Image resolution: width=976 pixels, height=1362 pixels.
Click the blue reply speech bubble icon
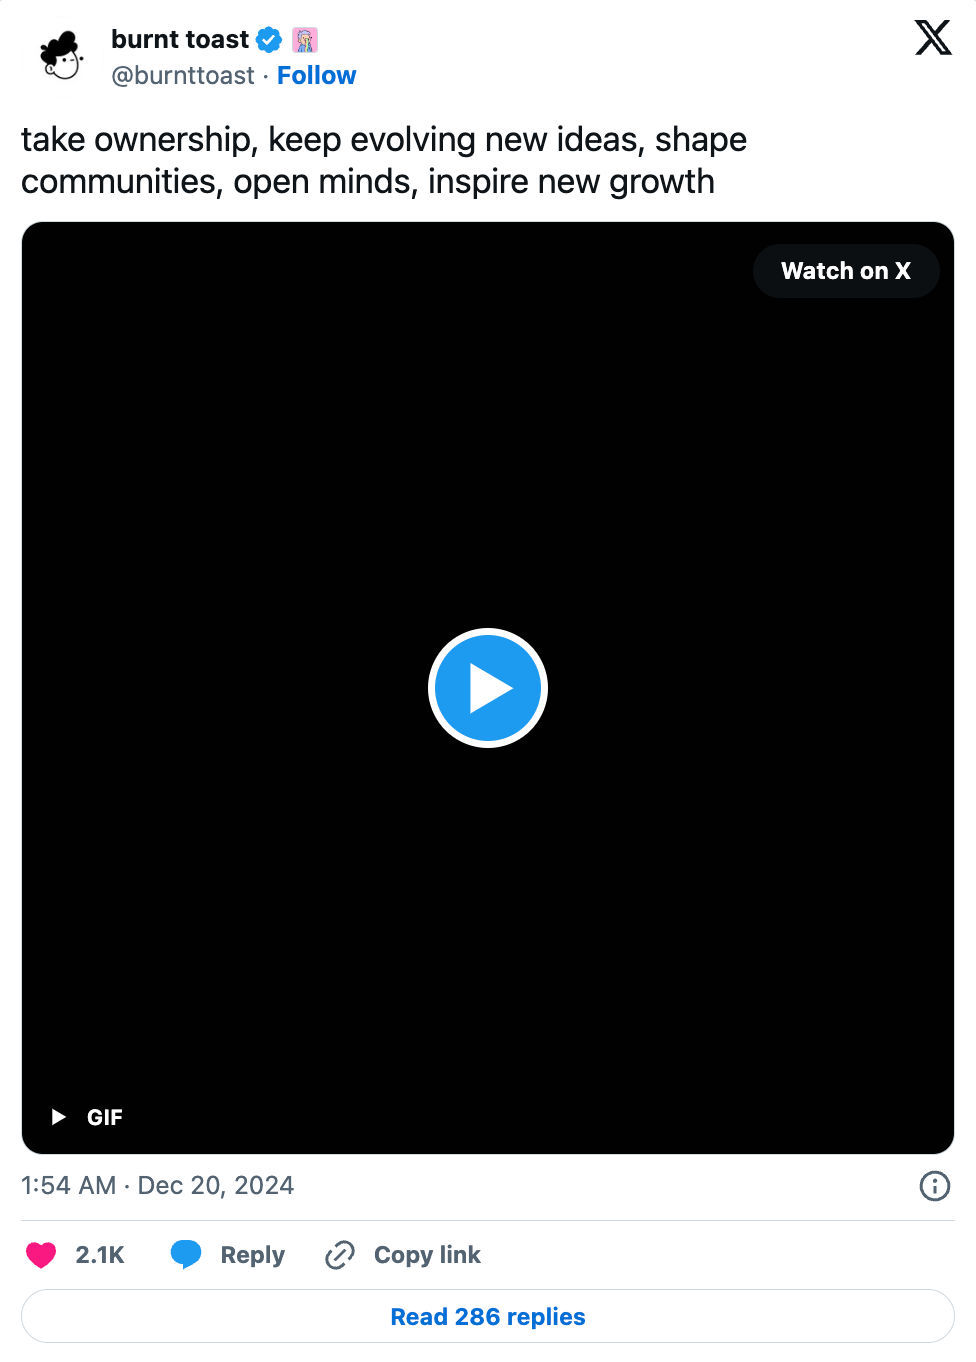point(186,1254)
